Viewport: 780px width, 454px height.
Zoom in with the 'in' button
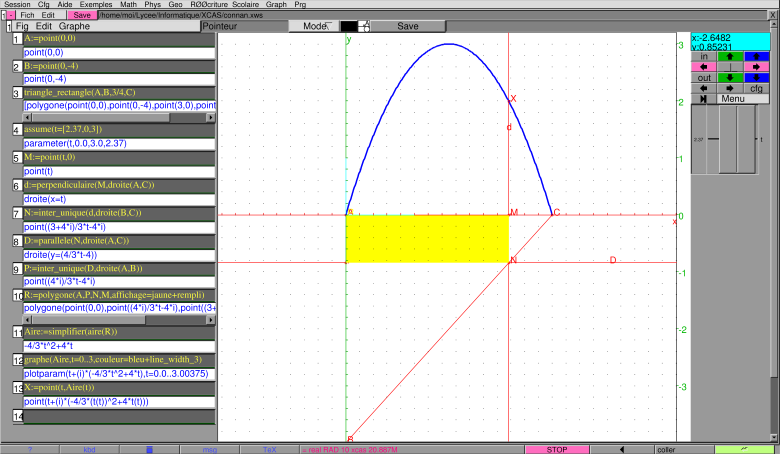point(704,56)
